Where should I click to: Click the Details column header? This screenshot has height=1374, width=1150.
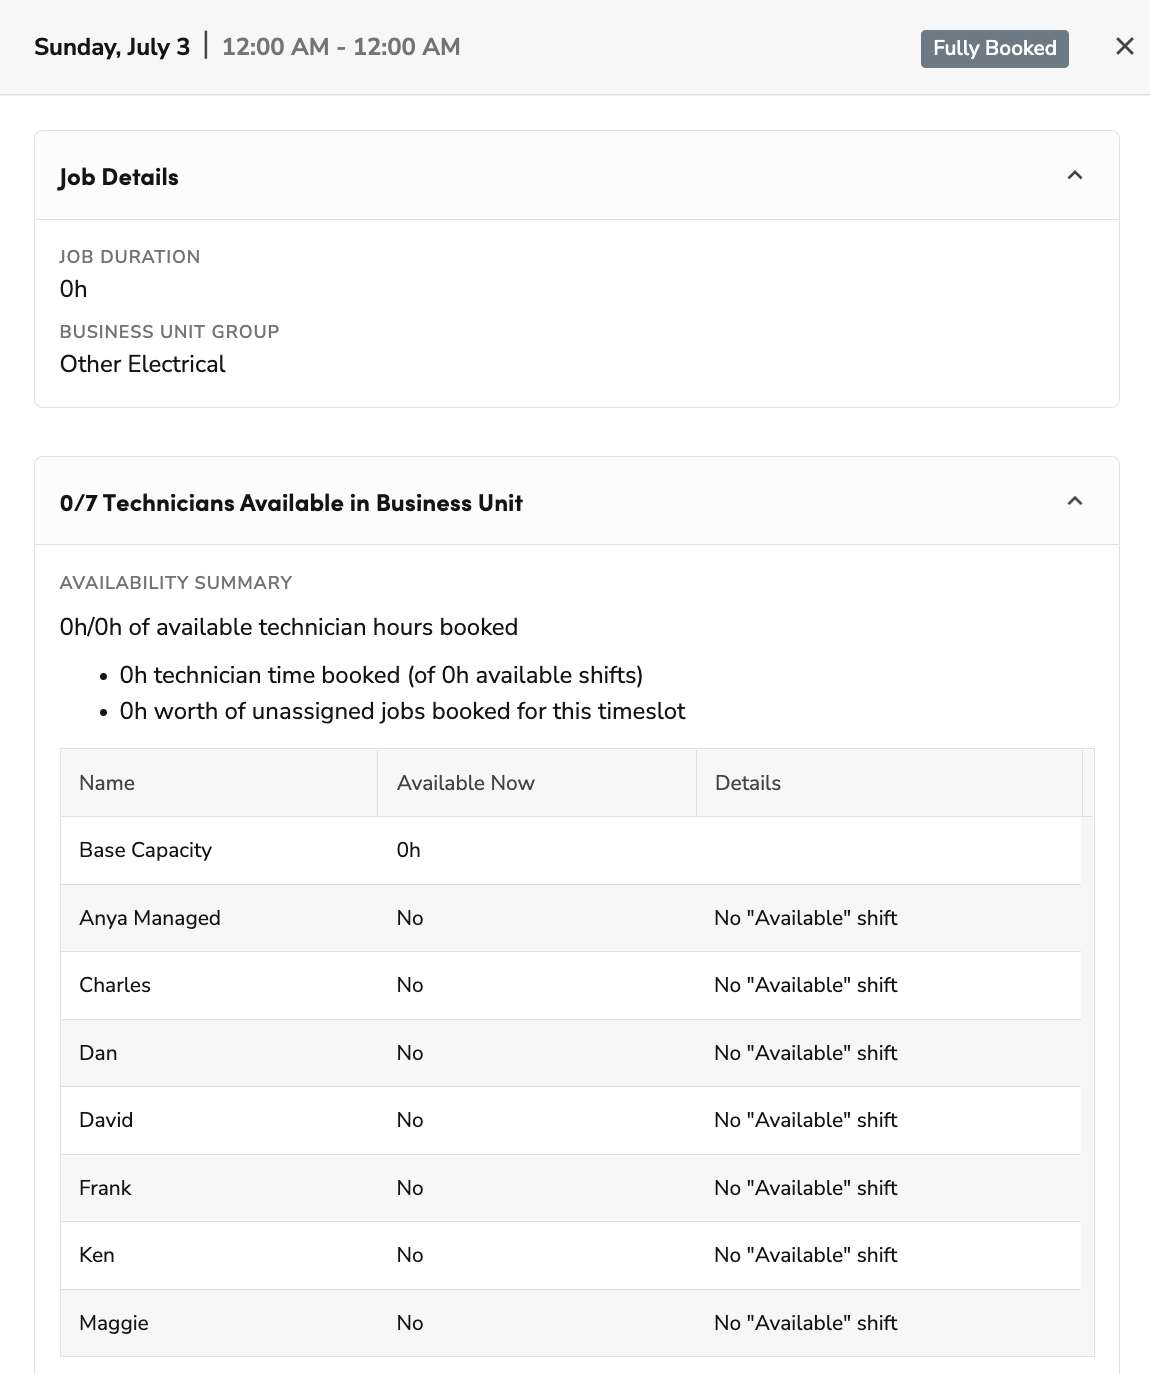(747, 783)
